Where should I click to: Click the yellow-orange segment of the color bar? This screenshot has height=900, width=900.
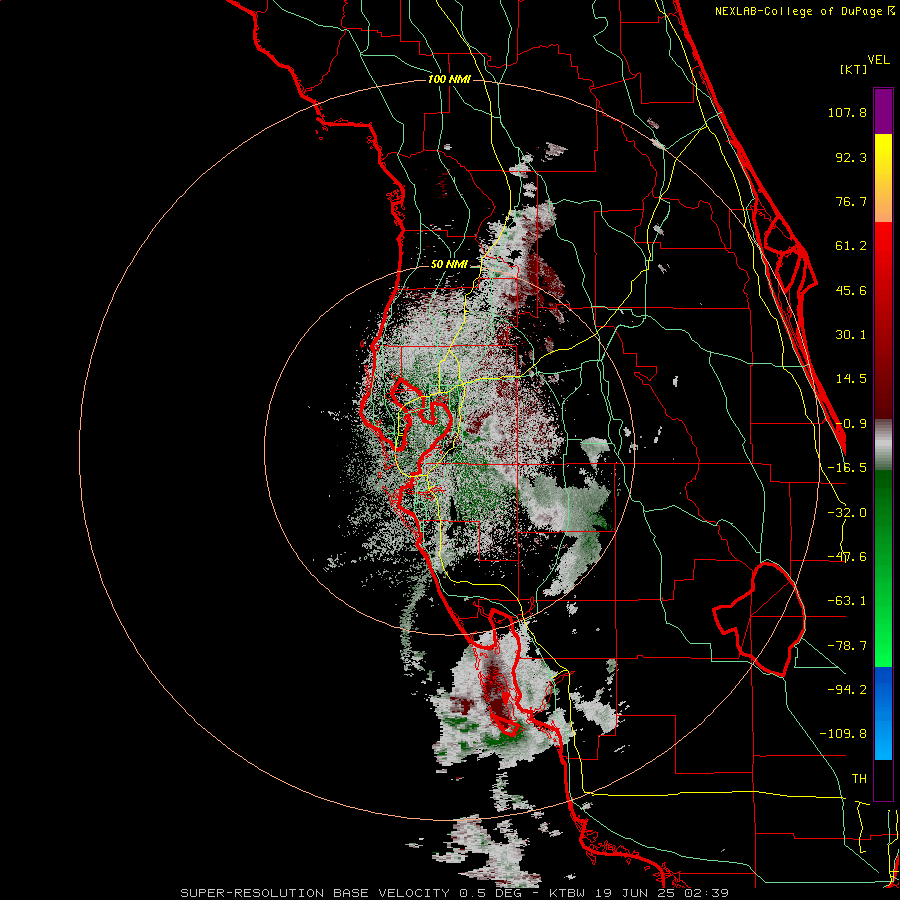tap(883, 178)
